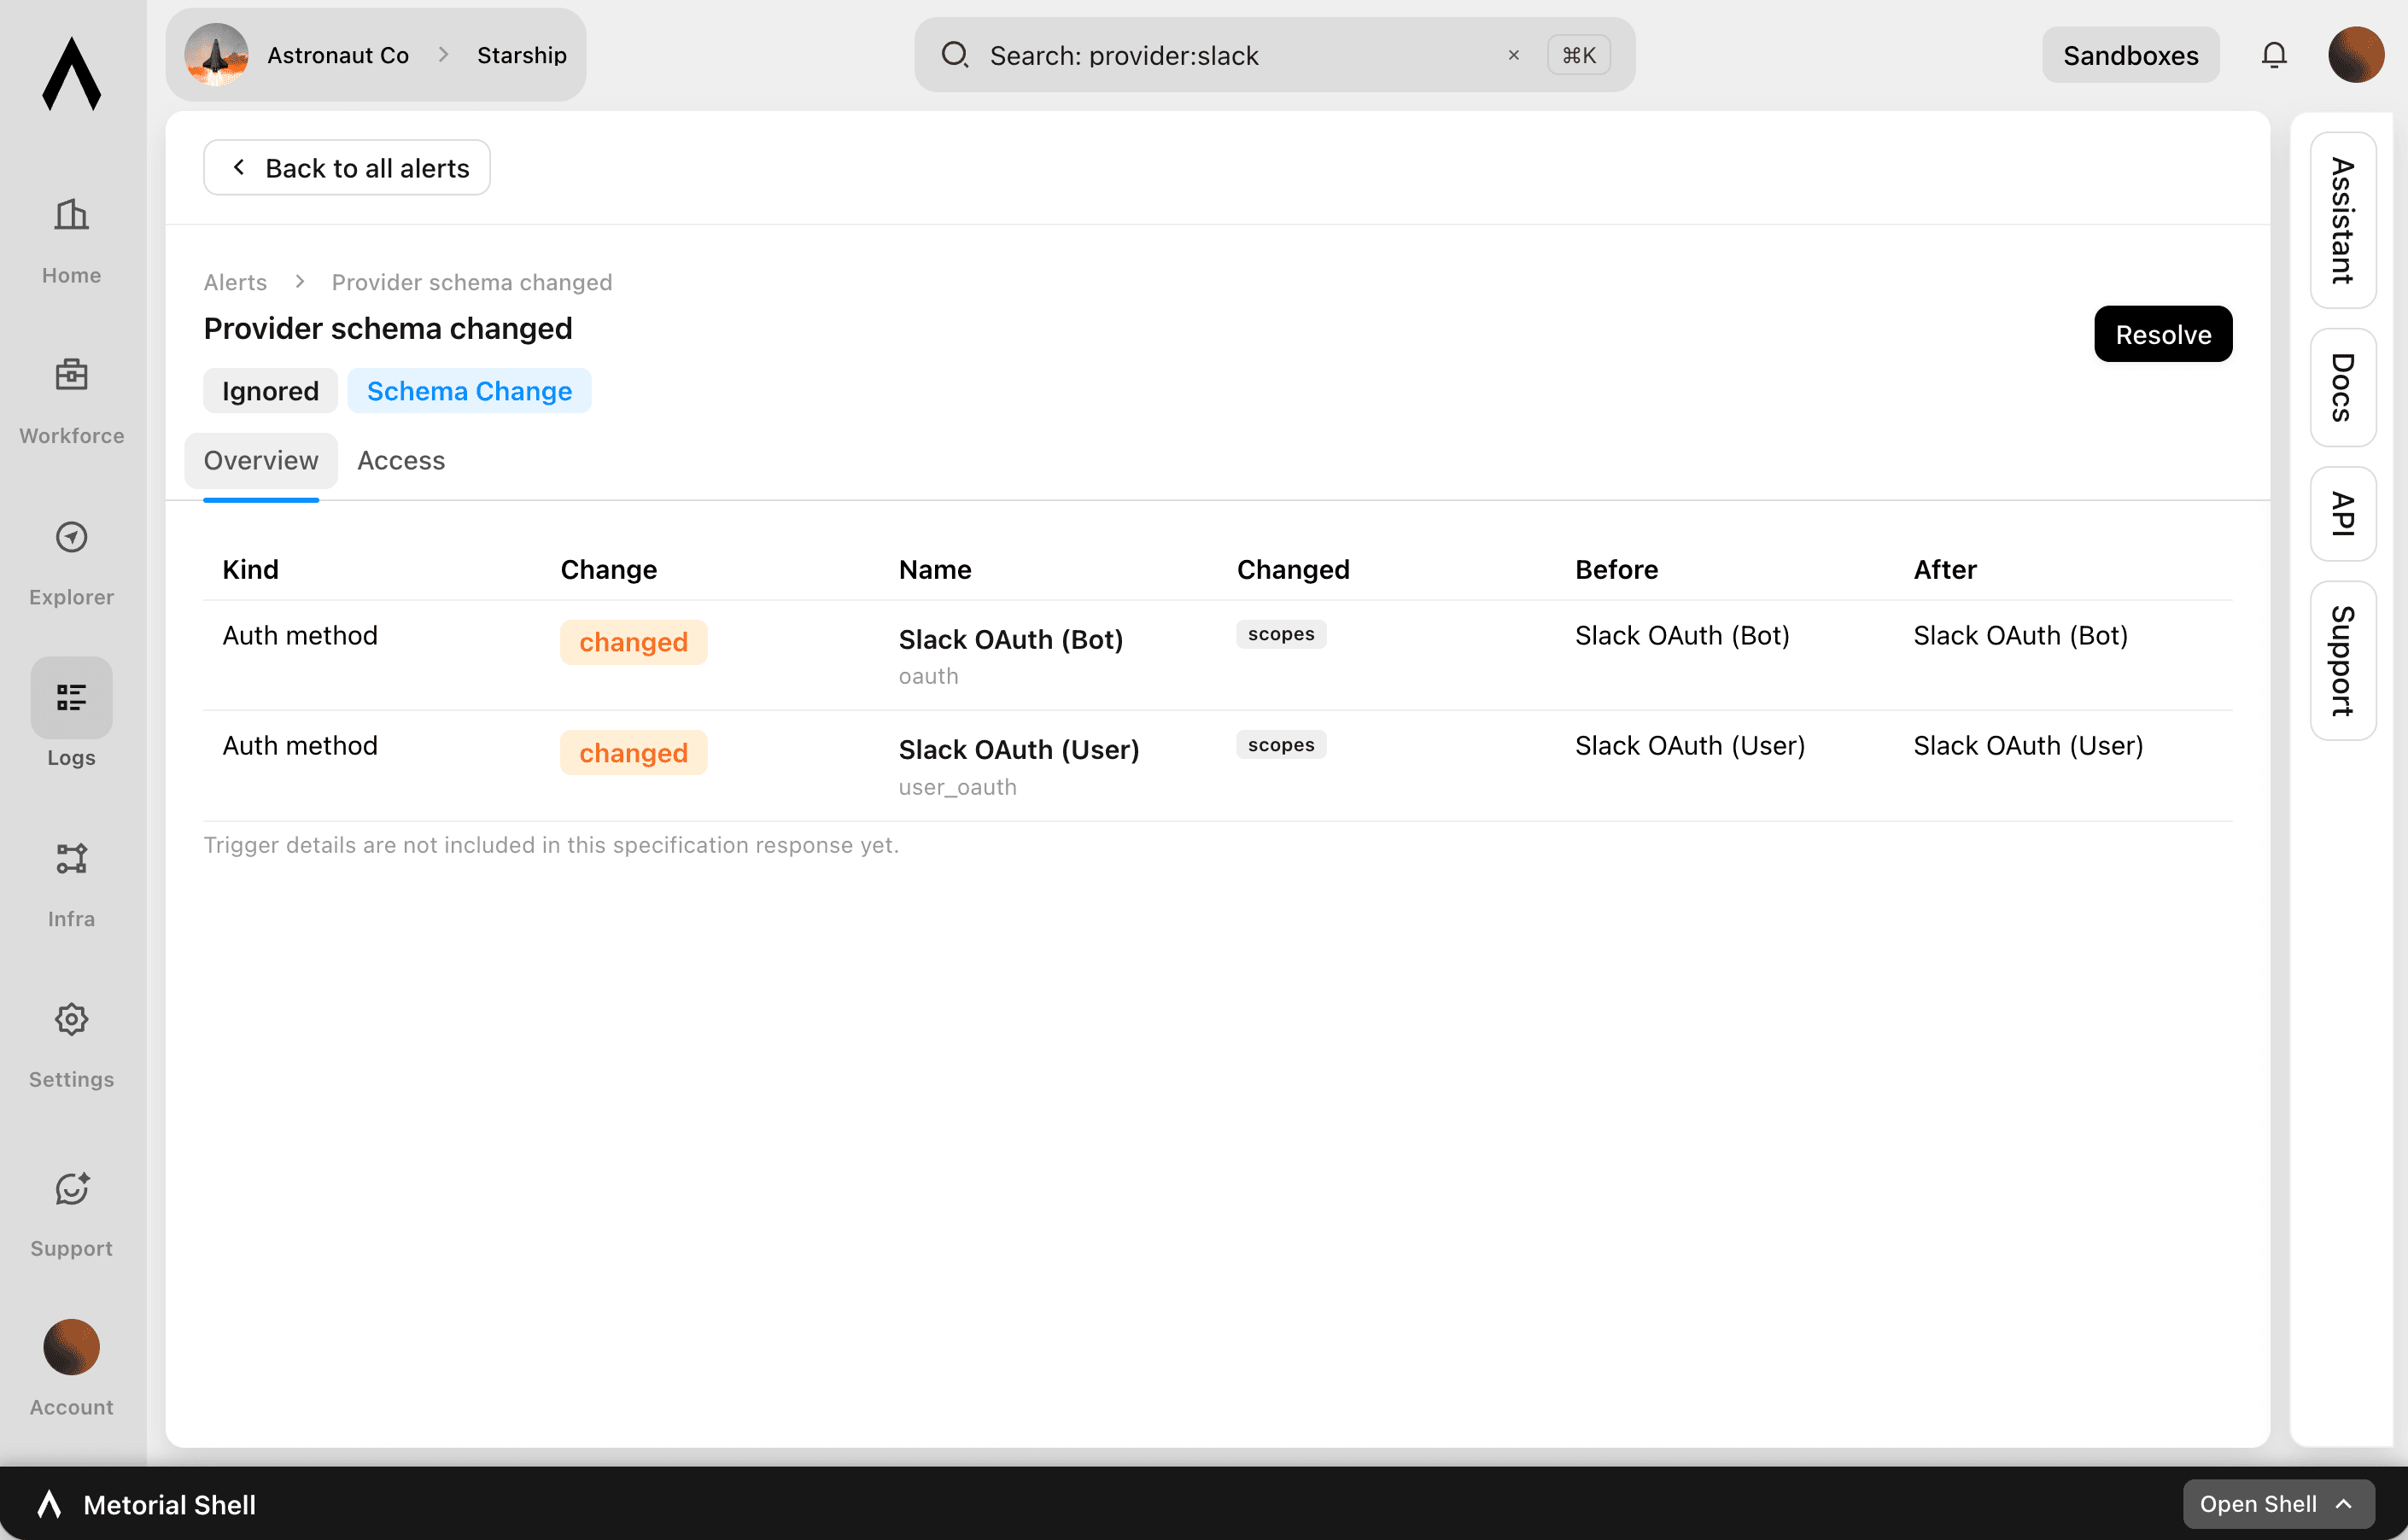Open Home in the sidebar
Screen dimensions: 2408x1540
(71, 241)
